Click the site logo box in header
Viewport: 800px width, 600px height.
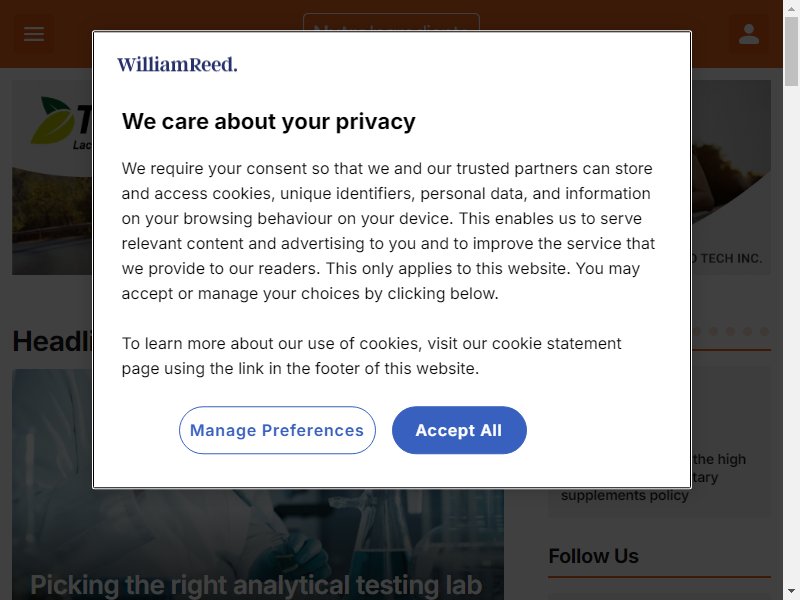pyautogui.click(x=391, y=22)
